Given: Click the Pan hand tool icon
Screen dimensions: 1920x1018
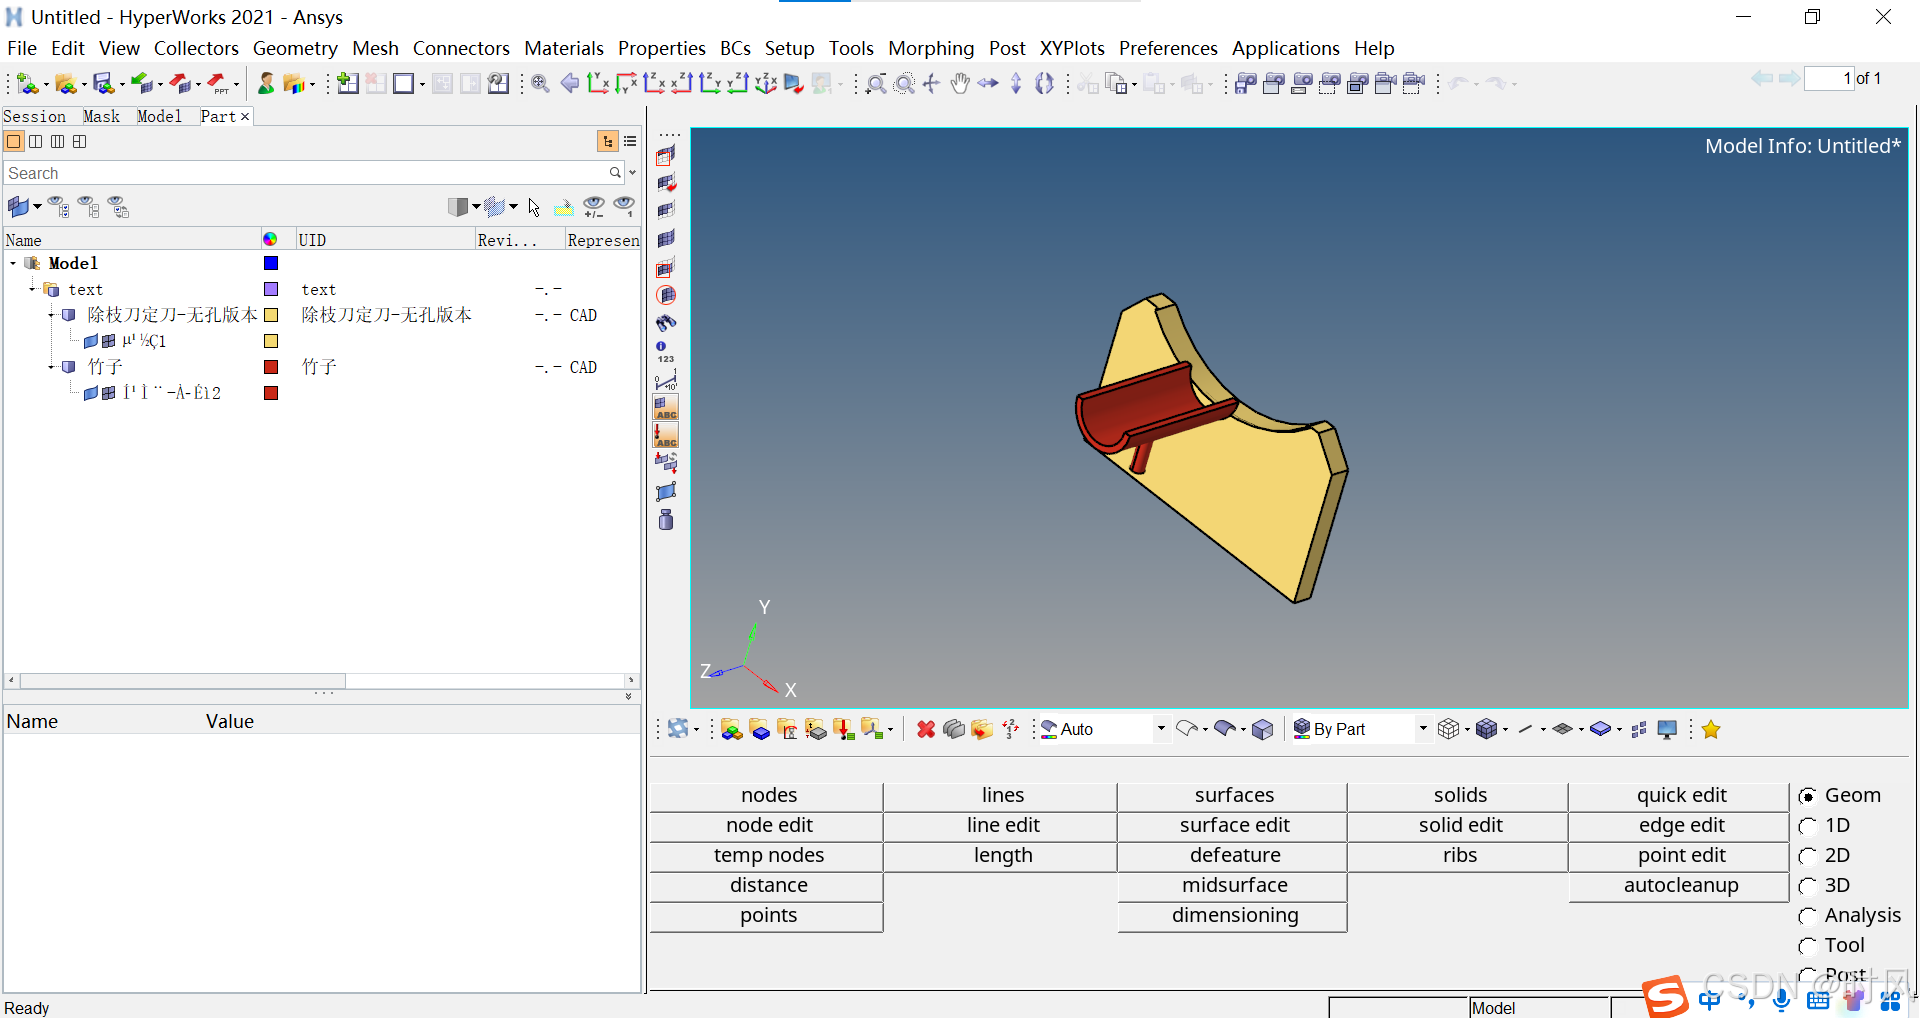Looking at the screenshot, I should coord(960,84).
